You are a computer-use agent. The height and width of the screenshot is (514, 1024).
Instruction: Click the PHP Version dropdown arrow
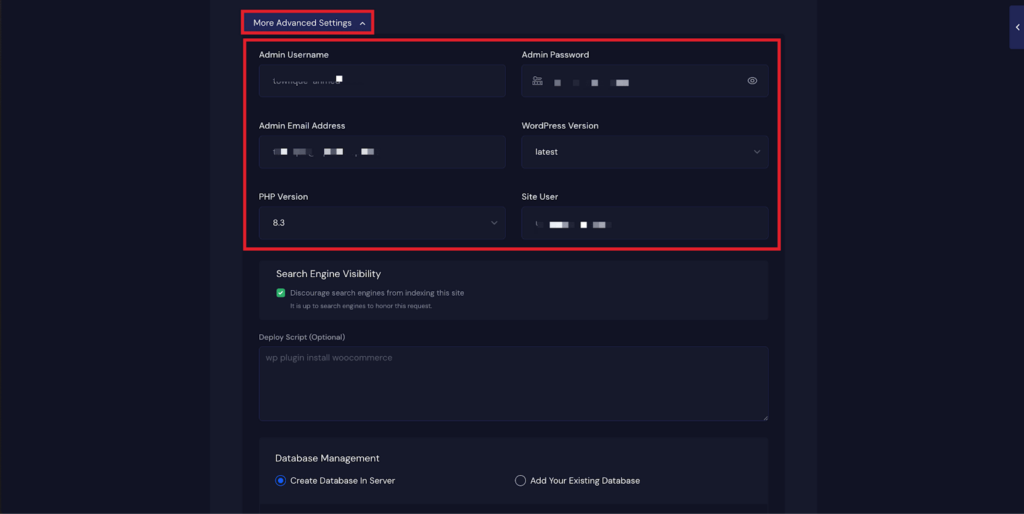pos(493,223)
